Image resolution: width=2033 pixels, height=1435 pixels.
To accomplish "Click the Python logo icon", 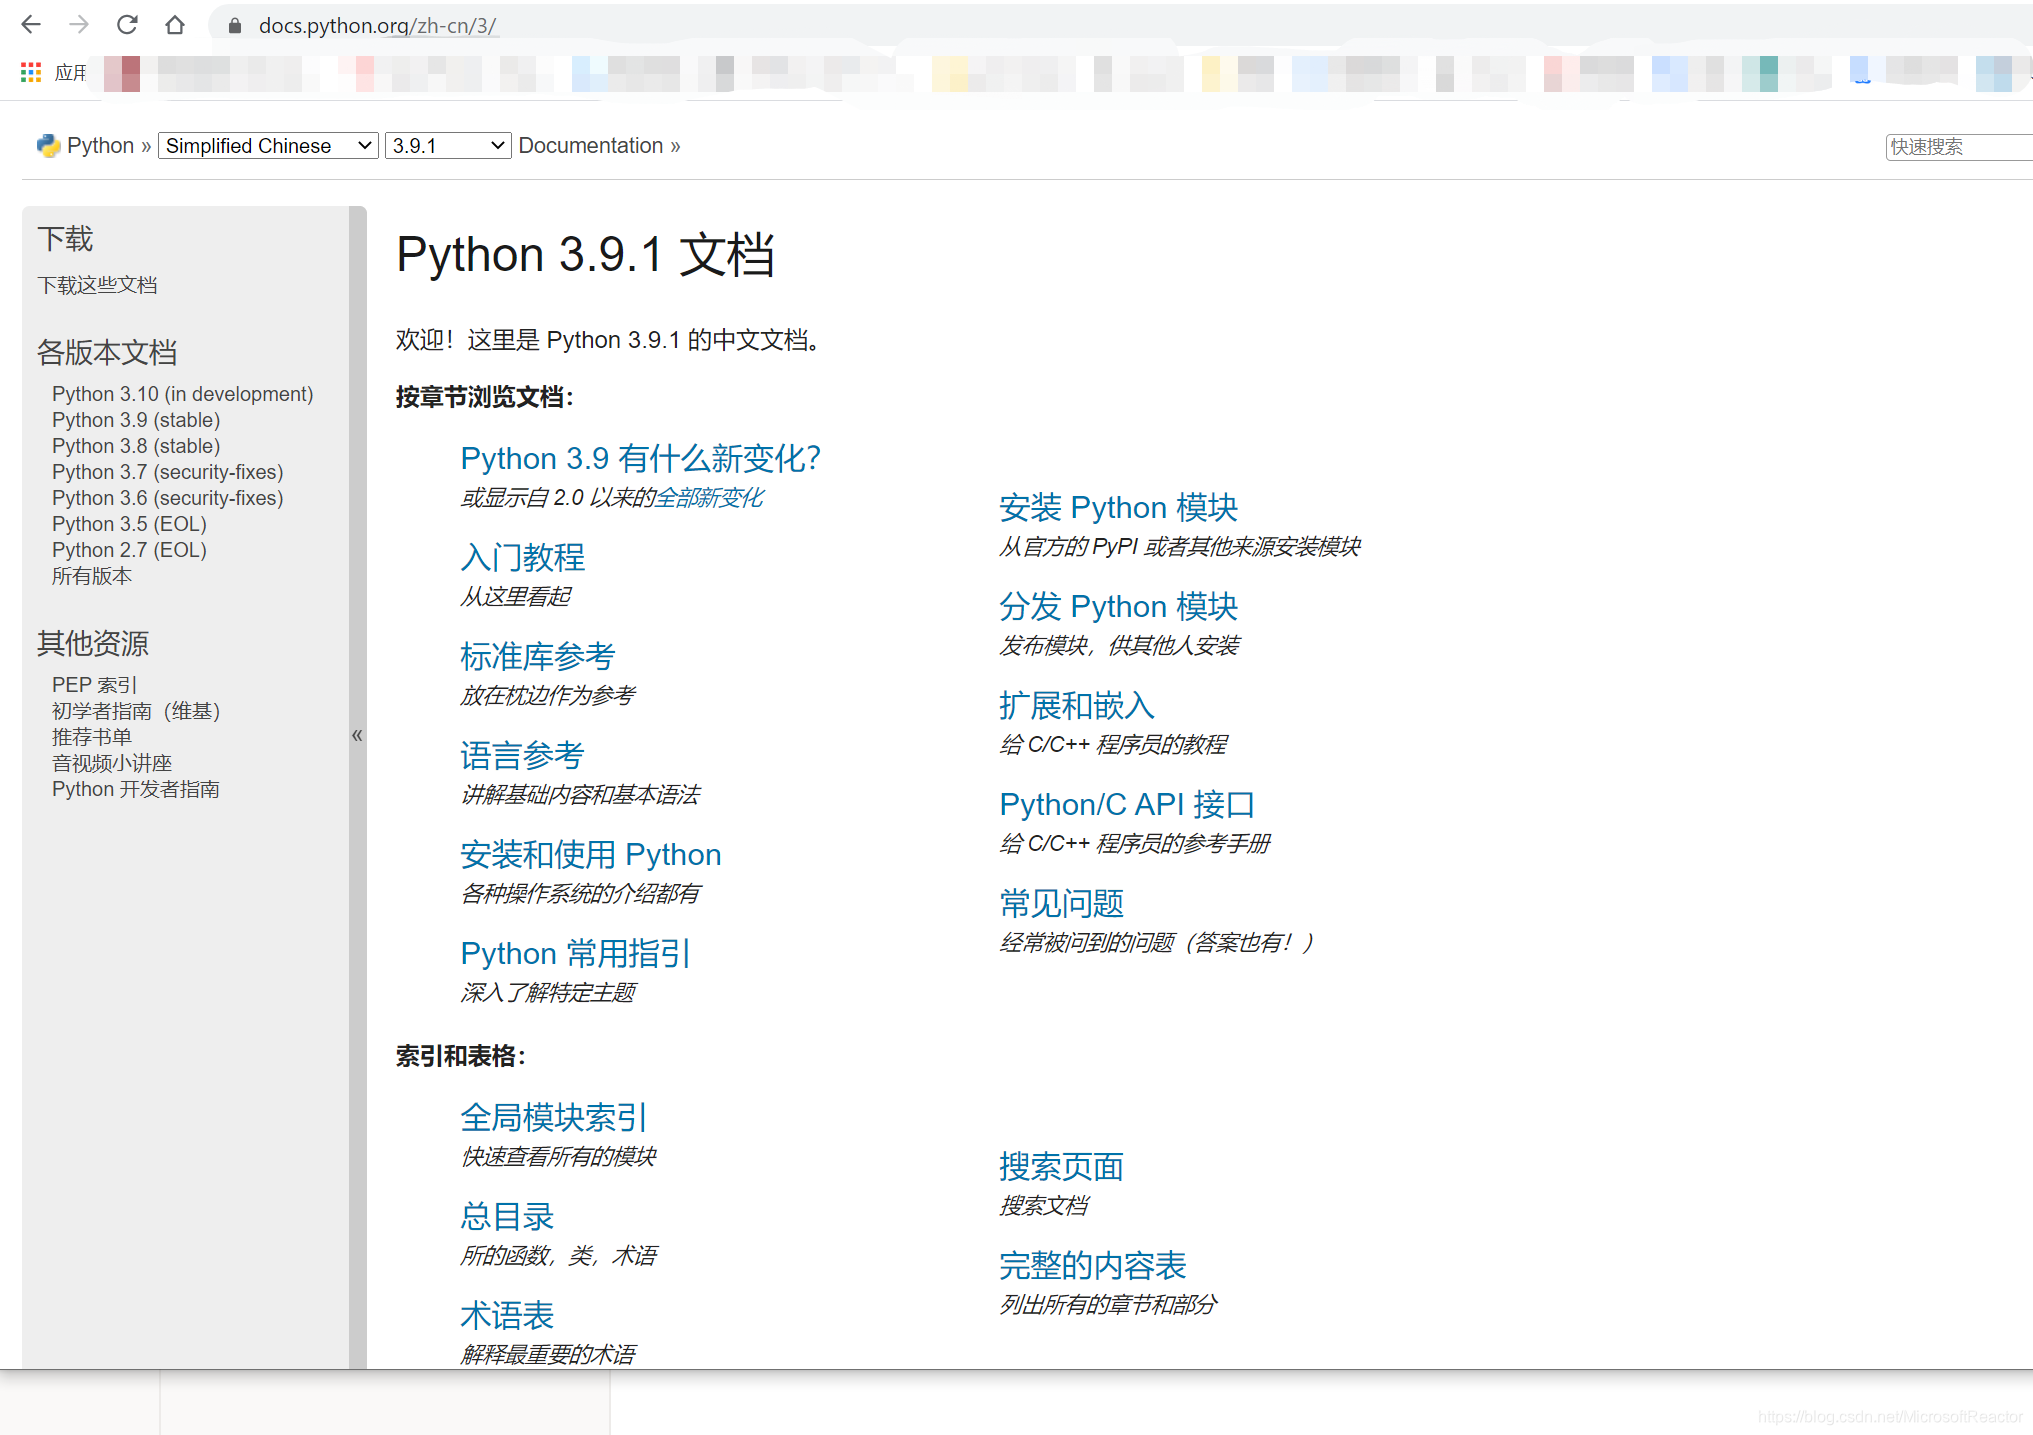I will point(48,146).
